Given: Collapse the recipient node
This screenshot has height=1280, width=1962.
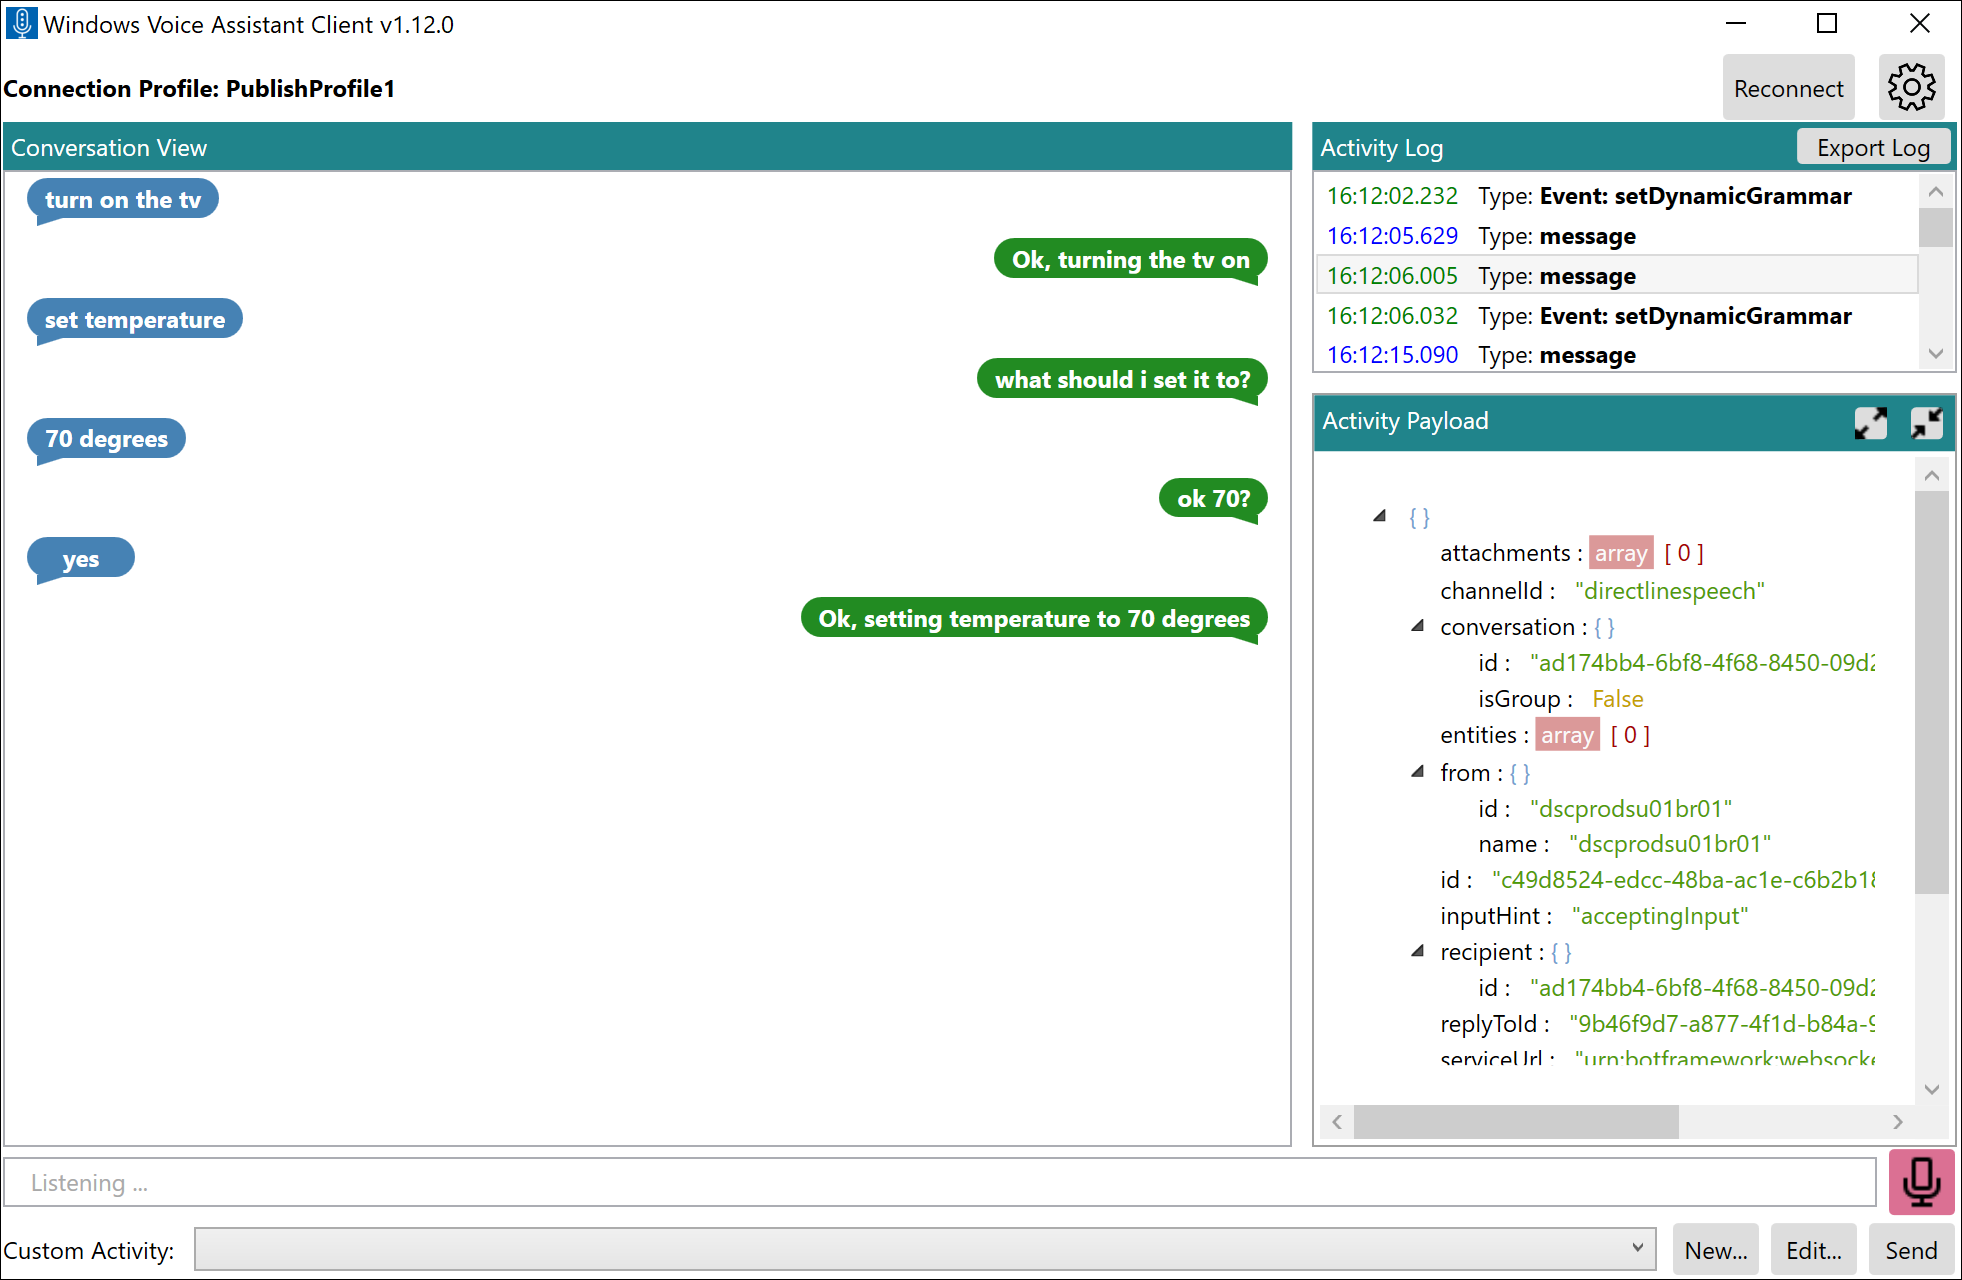Looking at the screenshot, I should [x=1417, y=951].
